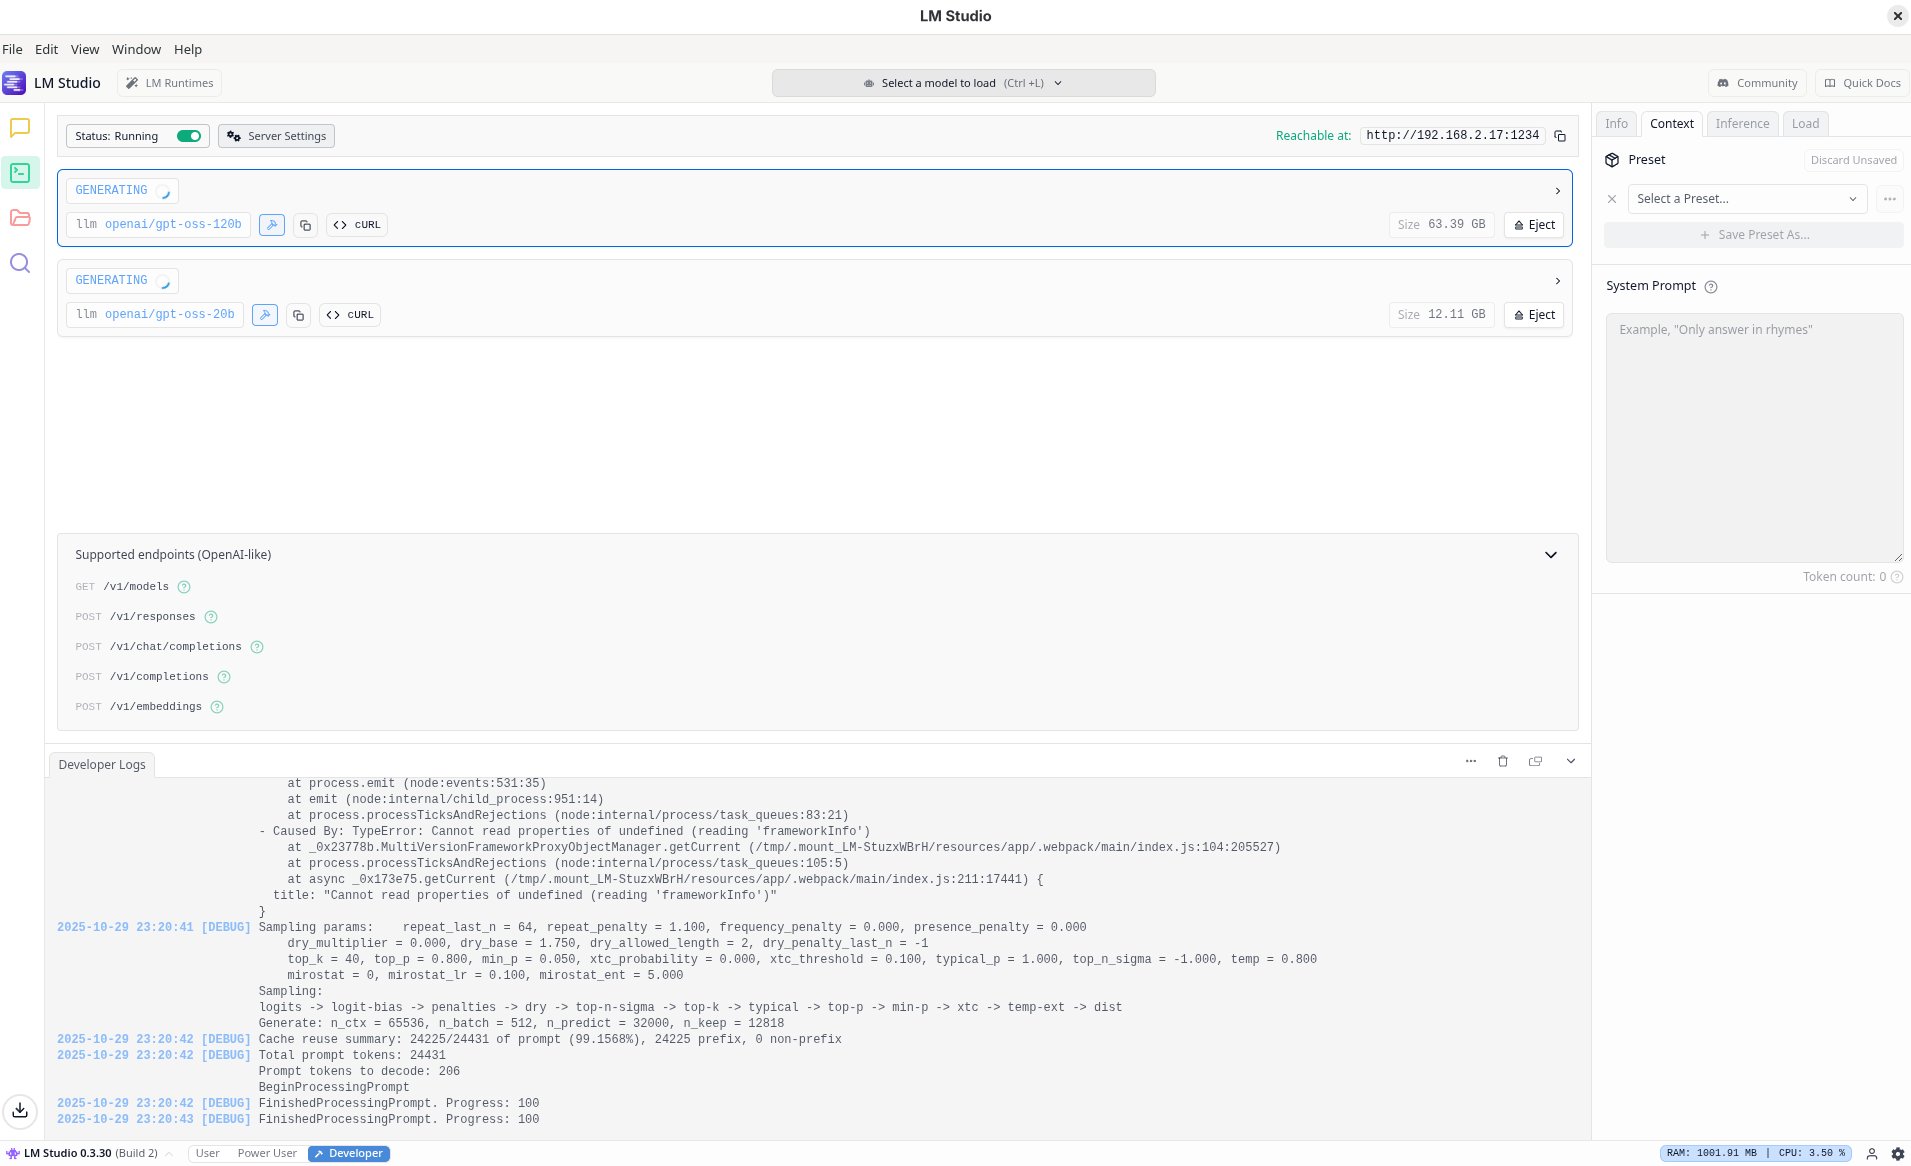
Task: Open app settings gear in status bar
Action: coord(1897,1153)
